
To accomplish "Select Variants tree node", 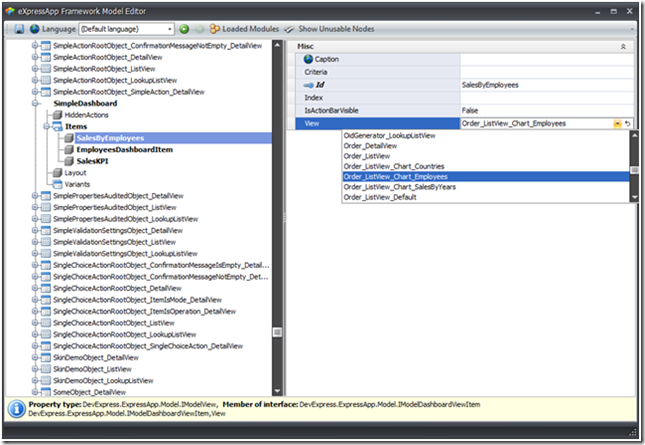I will pyautogui.click(x=77, y=184).
